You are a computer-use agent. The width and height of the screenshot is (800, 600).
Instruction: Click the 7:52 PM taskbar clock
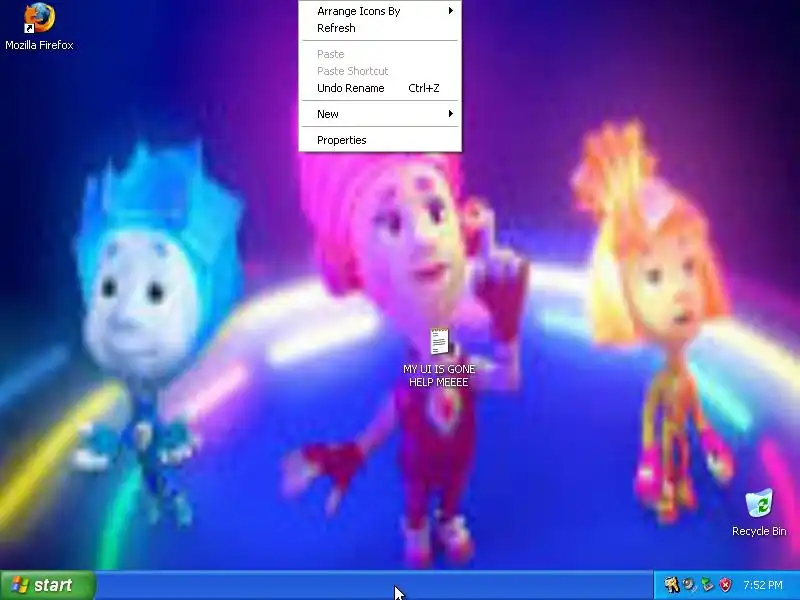(763, 585)
